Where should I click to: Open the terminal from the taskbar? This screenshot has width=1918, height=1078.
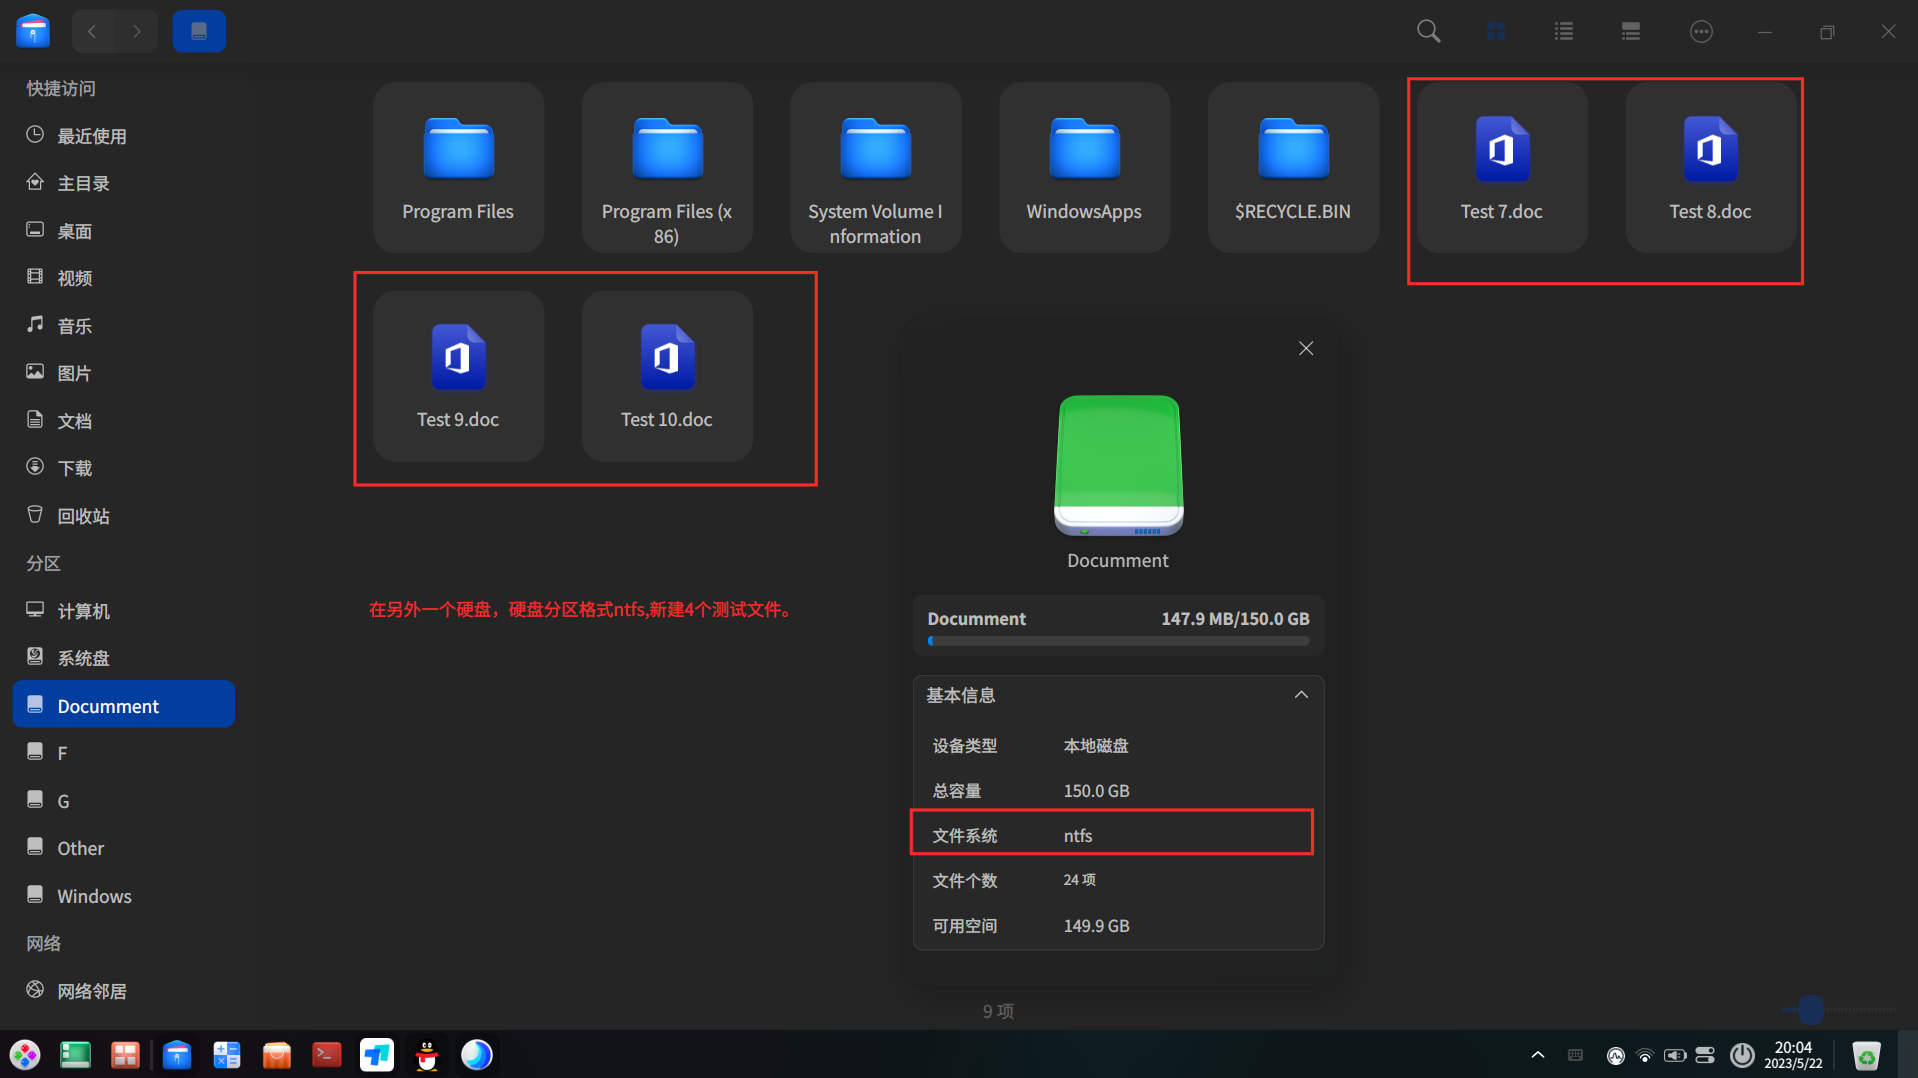[327, 1054]
